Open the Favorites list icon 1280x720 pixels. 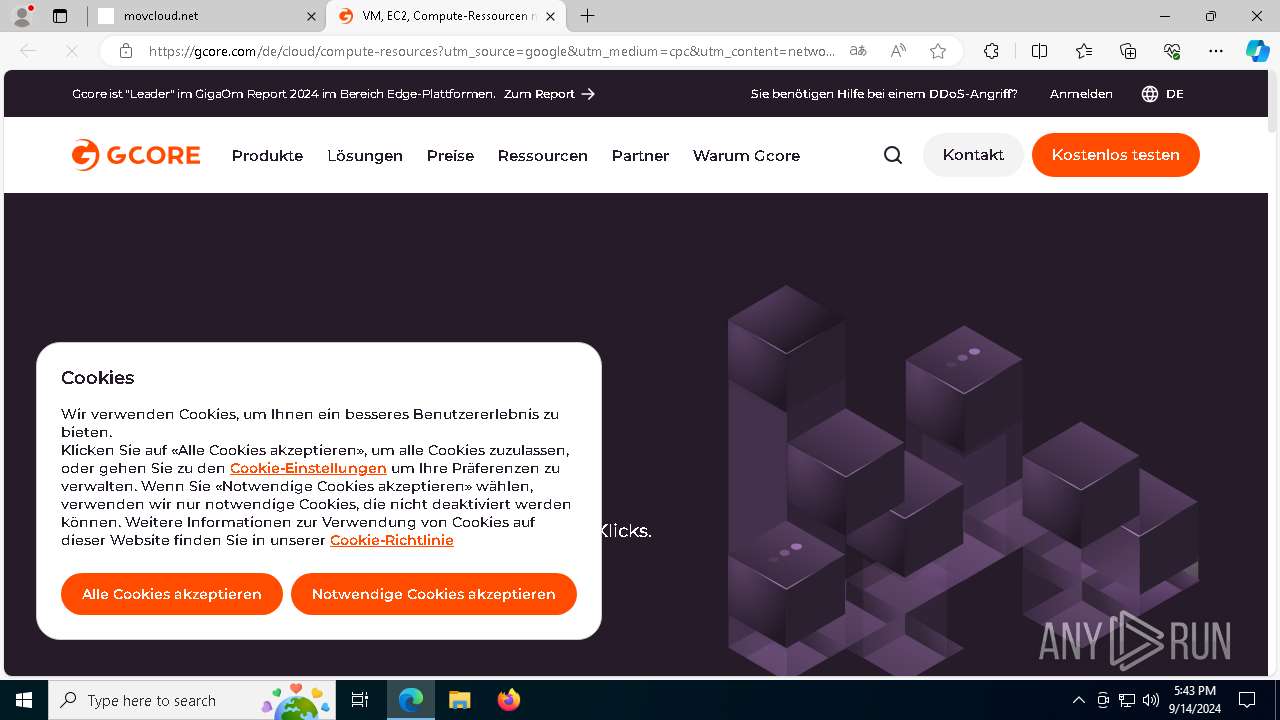(1084, 51)
